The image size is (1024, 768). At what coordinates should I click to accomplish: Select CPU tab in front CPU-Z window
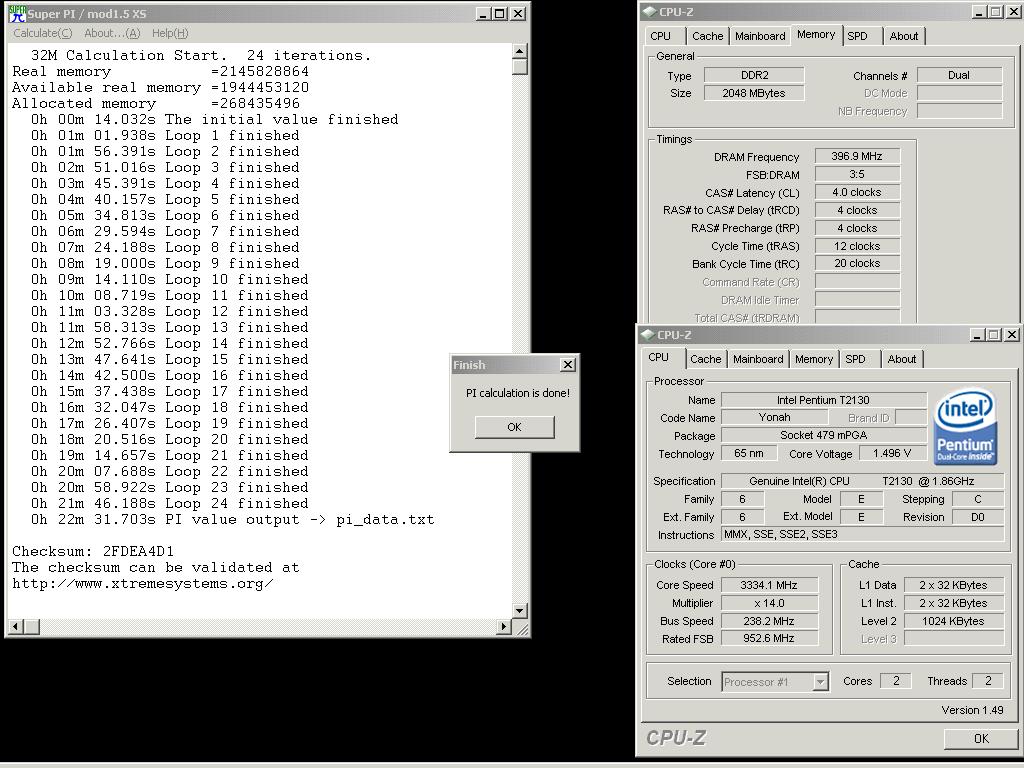[x=659, y=357]
